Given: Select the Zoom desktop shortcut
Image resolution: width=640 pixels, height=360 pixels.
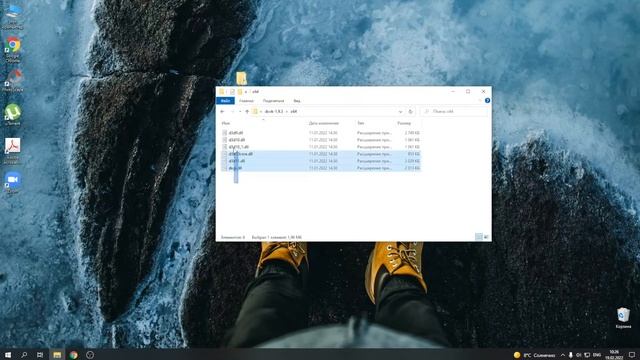Looking at the screenshot, I should (x=13, y=182).
